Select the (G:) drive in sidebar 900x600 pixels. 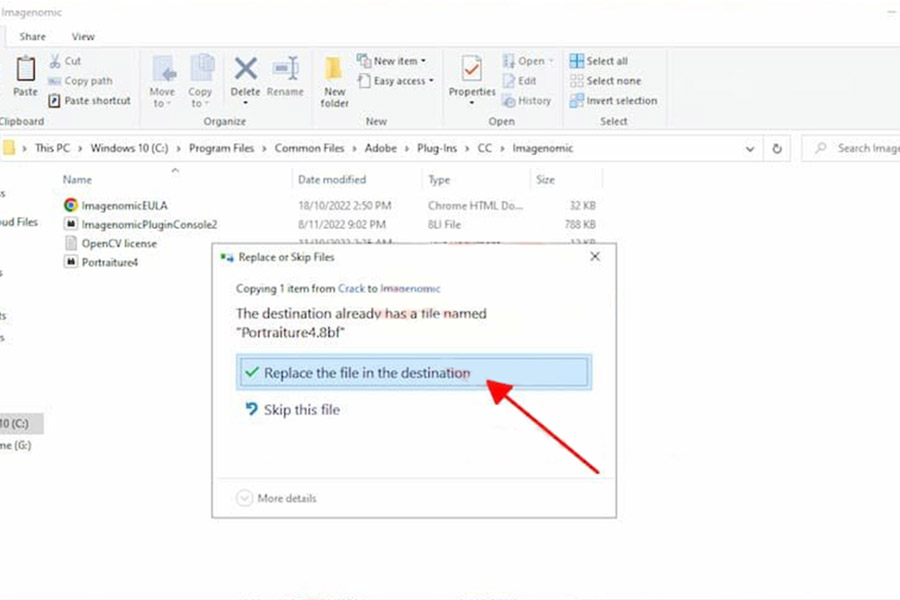click(16, 445)
